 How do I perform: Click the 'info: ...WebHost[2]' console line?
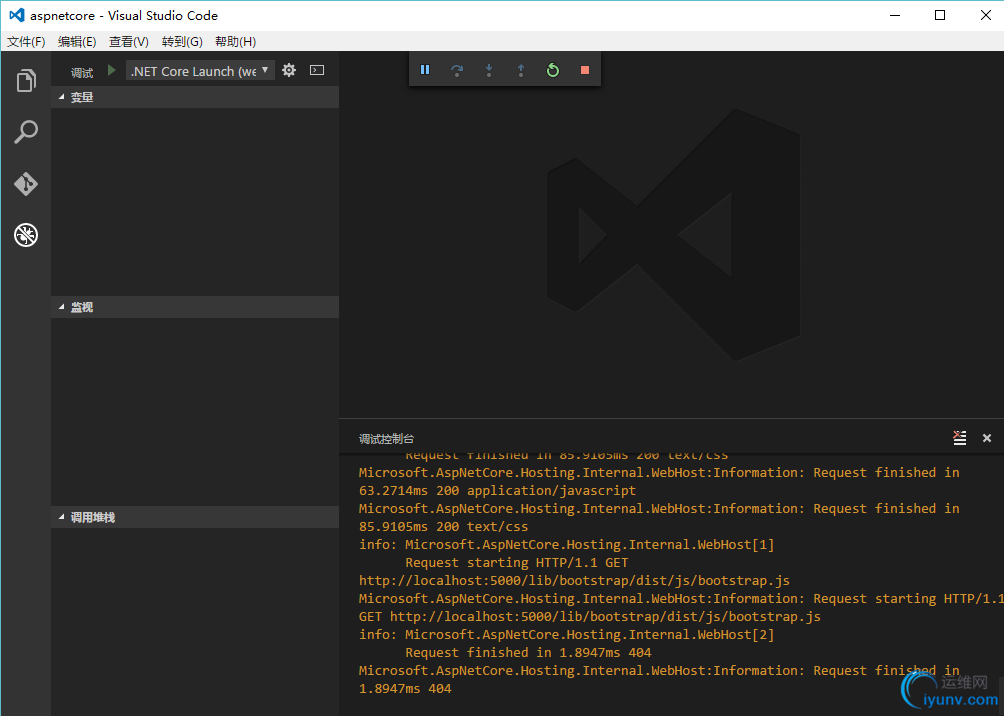pos(567,635)
